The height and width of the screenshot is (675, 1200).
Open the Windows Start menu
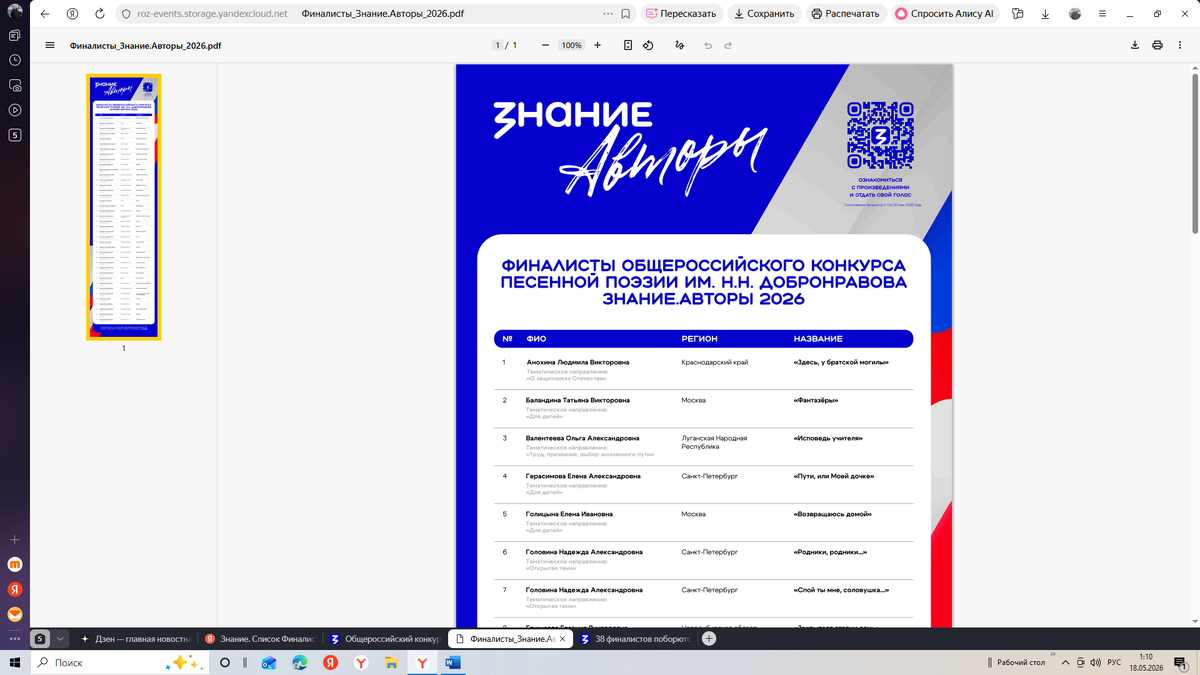14,662
